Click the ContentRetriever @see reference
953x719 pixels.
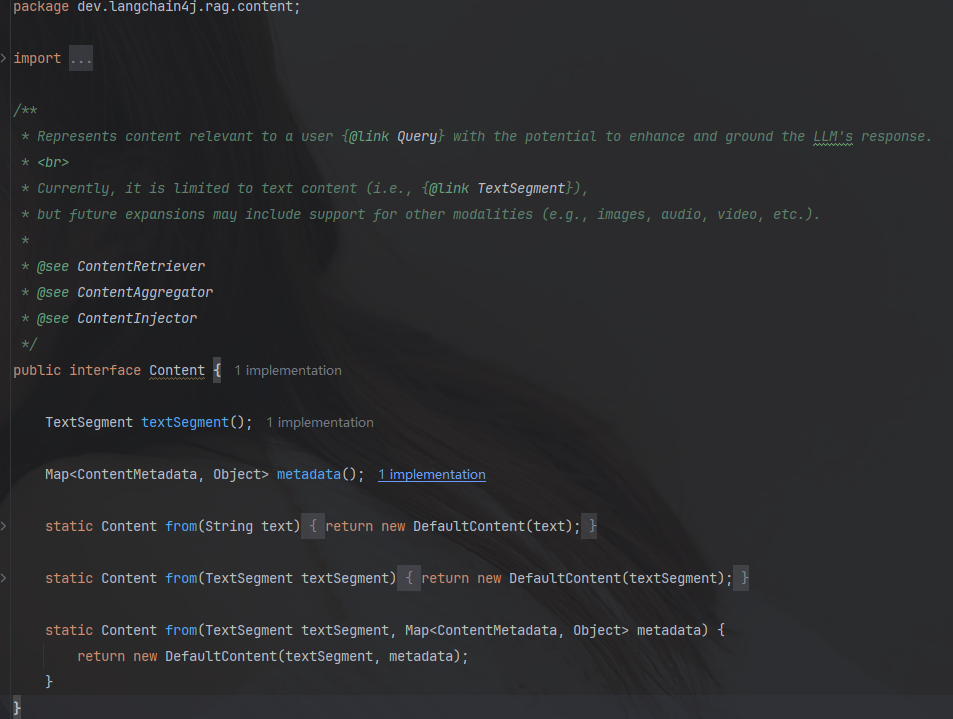click(141, 267)
